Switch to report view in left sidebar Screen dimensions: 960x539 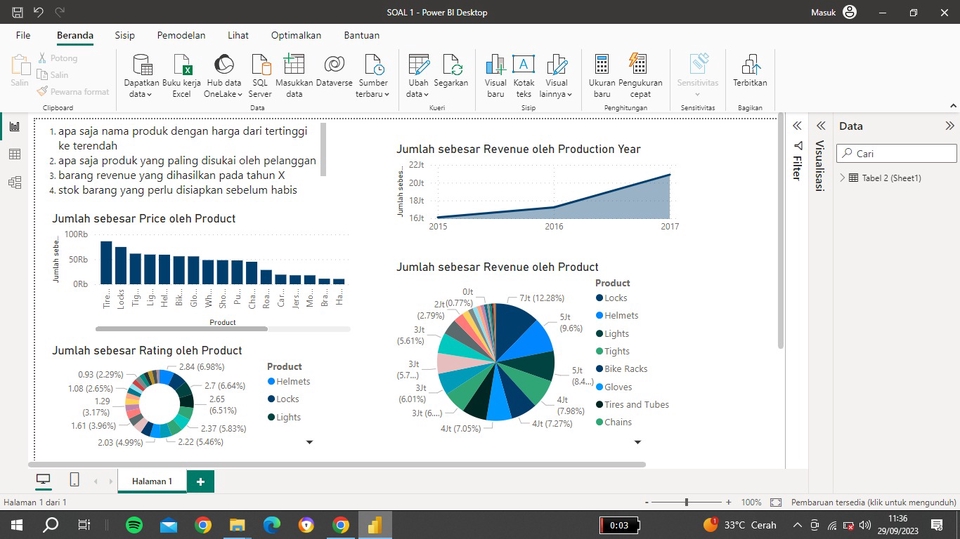15,127
